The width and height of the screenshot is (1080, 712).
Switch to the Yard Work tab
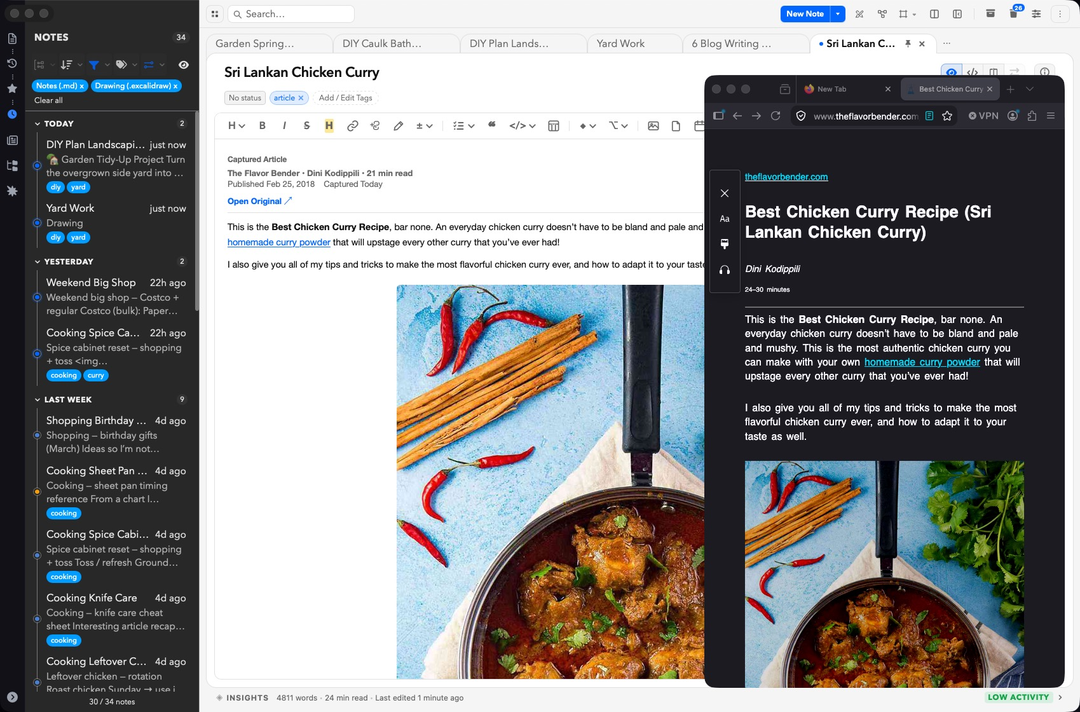[634, 43]
